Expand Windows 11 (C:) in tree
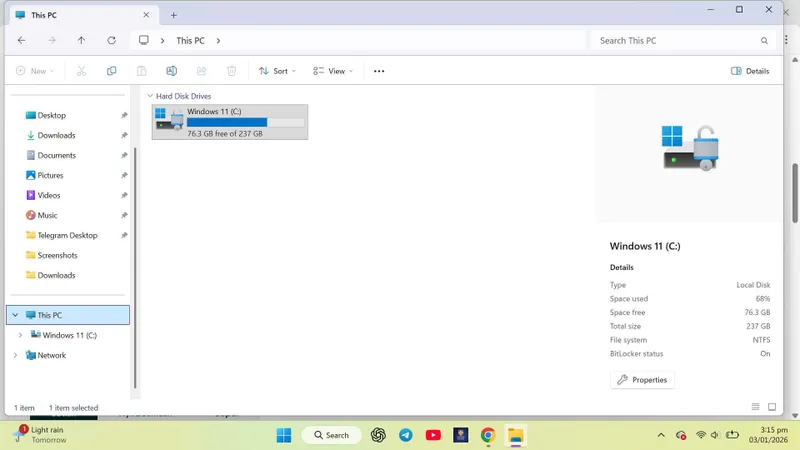This screenshot has height=450, width=800. (x=20, y=335)
